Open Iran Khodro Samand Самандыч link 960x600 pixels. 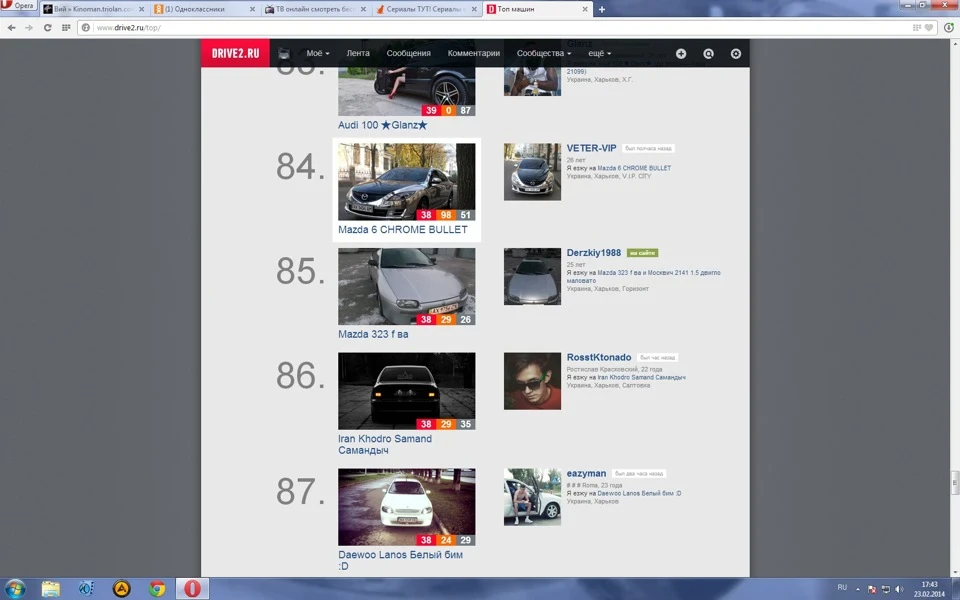point(385,444)
